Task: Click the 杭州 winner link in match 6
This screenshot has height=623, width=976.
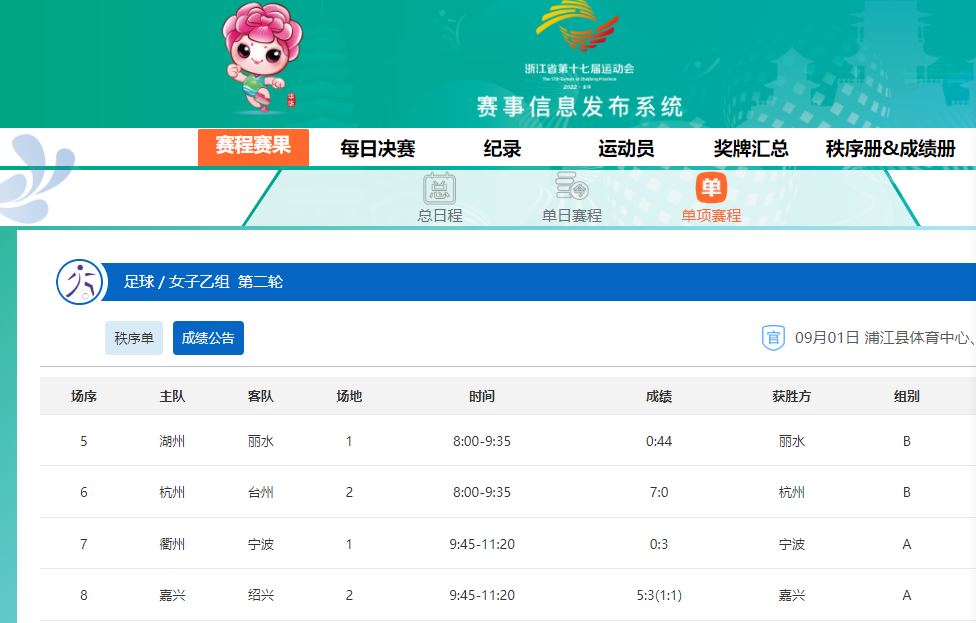Action: pyautogui.click(x=791, y=492)
